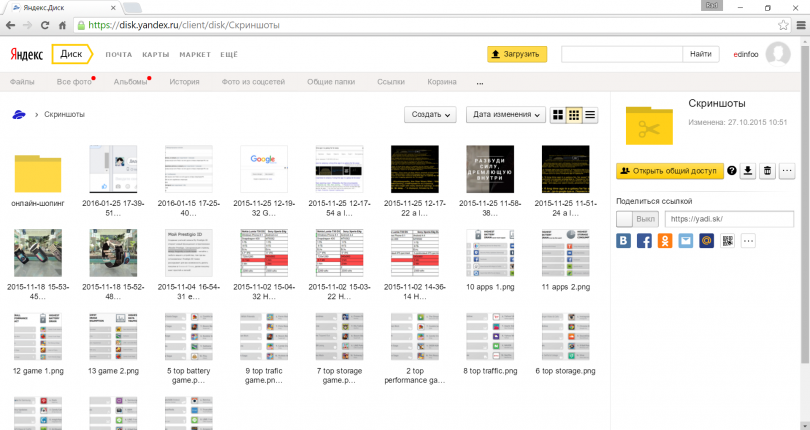The height and width of the screenshot is (430, 810).
Task: Click the search input field
Action: 620,54
